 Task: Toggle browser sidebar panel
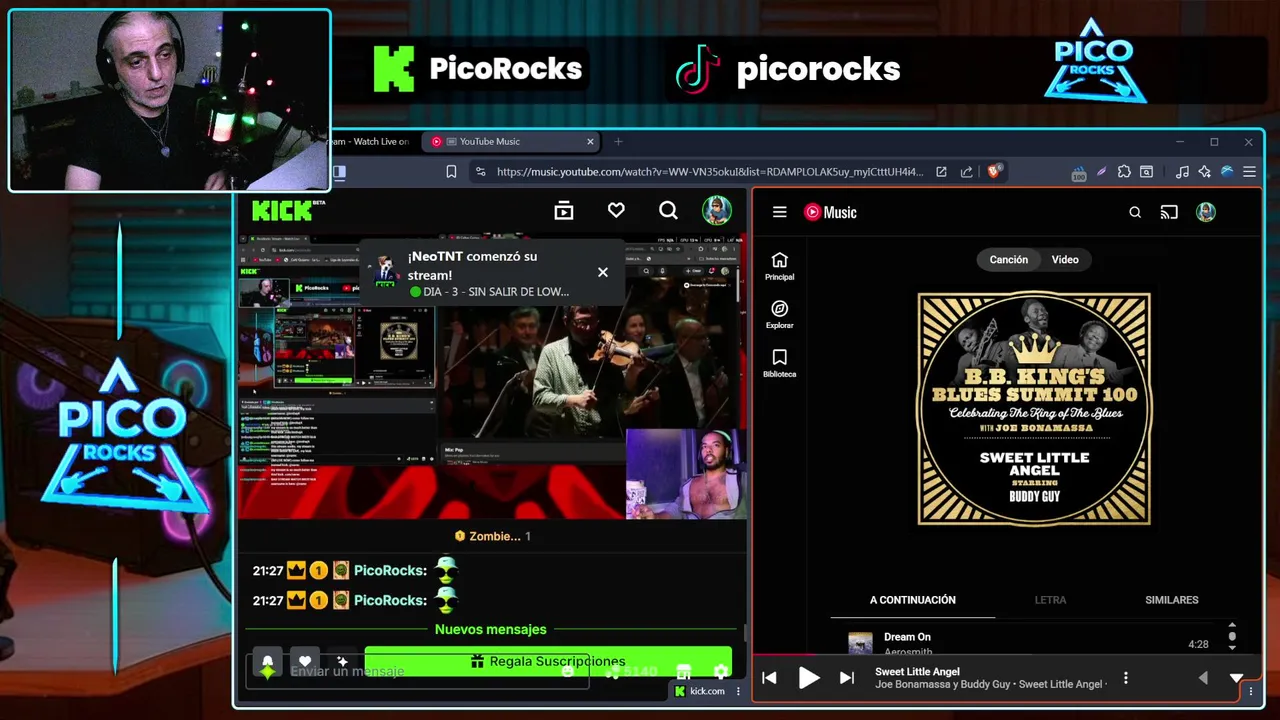coord(339,172)
